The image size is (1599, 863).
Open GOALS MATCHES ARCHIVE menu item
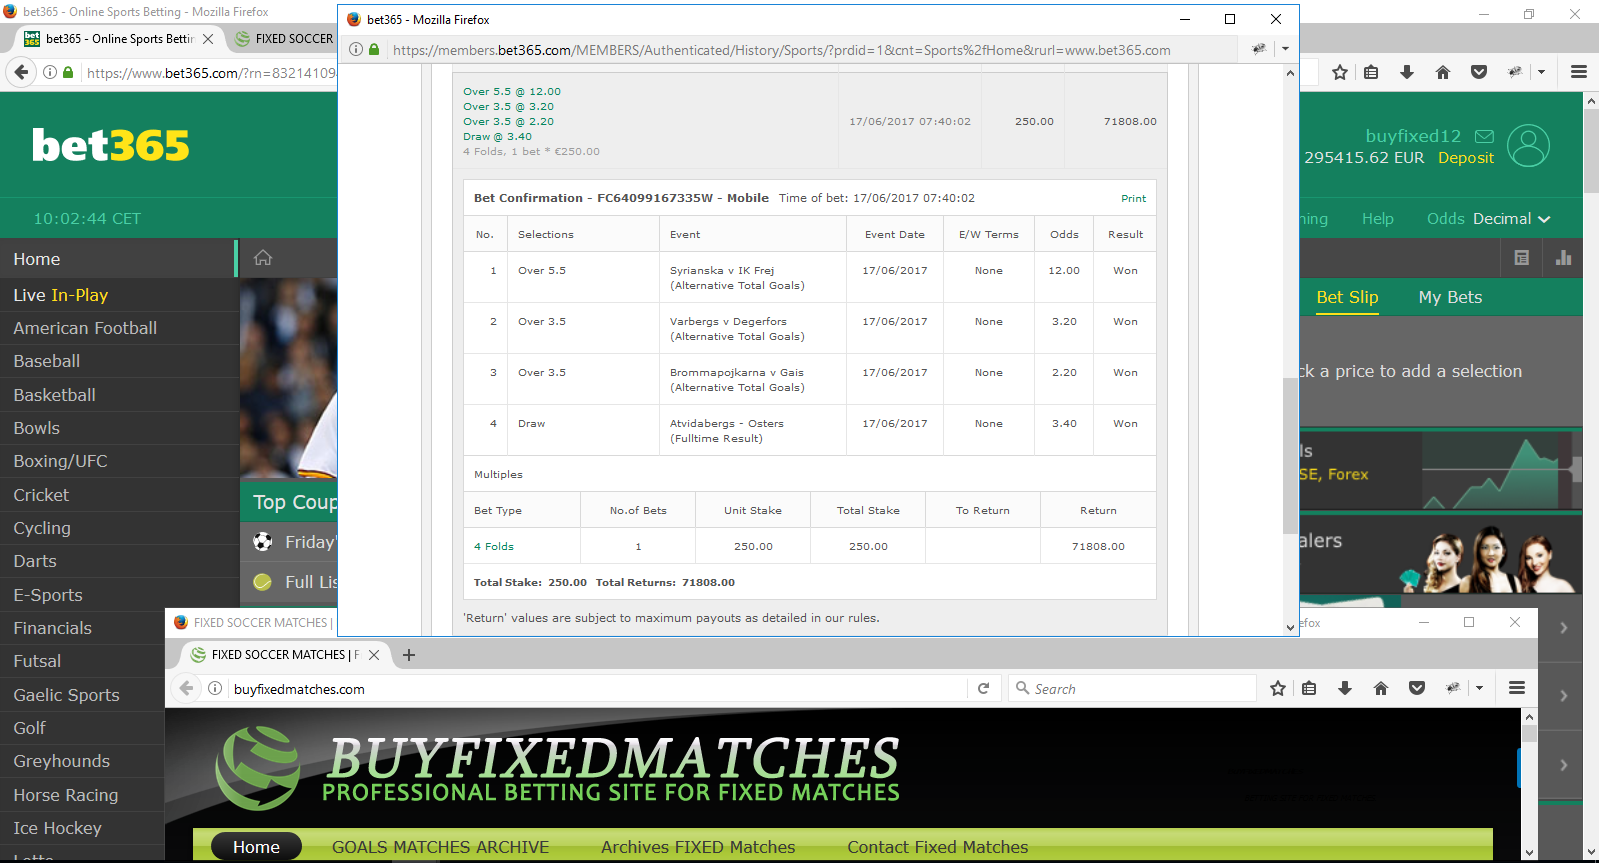[x=441, y=847]
